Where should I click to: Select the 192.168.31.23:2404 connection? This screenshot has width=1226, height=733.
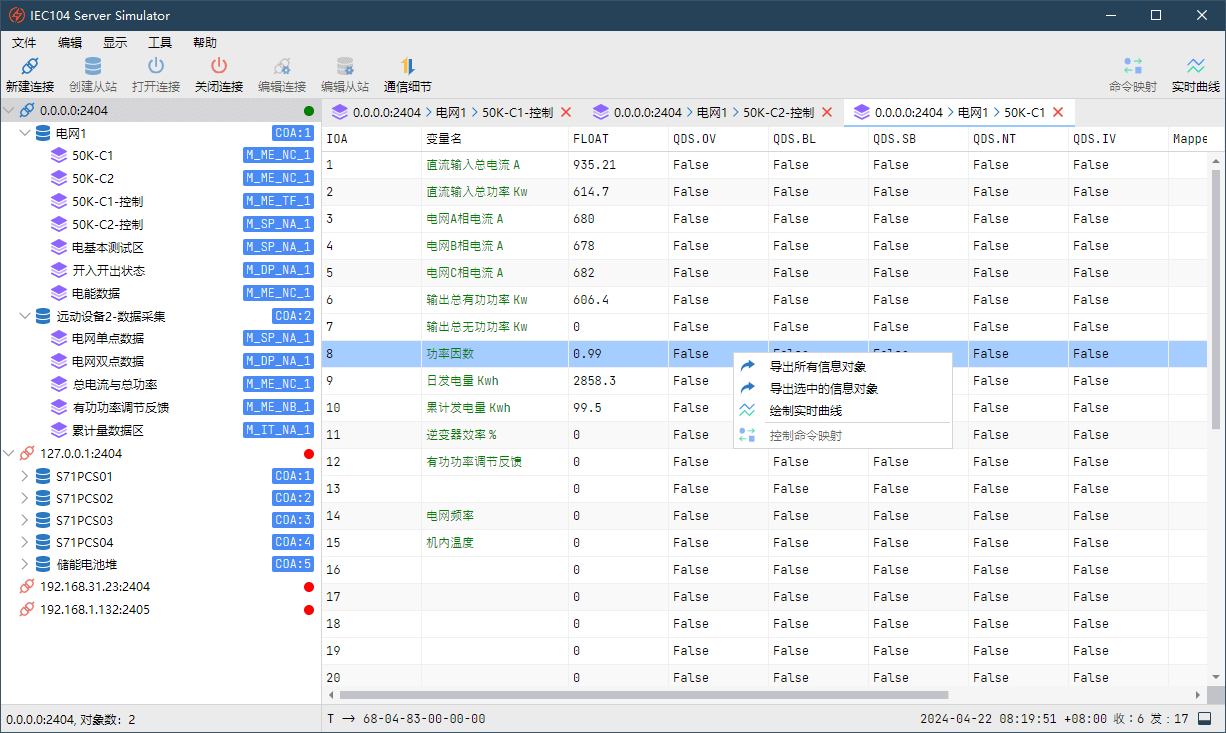pyautogui.click(x=95, y=587)
